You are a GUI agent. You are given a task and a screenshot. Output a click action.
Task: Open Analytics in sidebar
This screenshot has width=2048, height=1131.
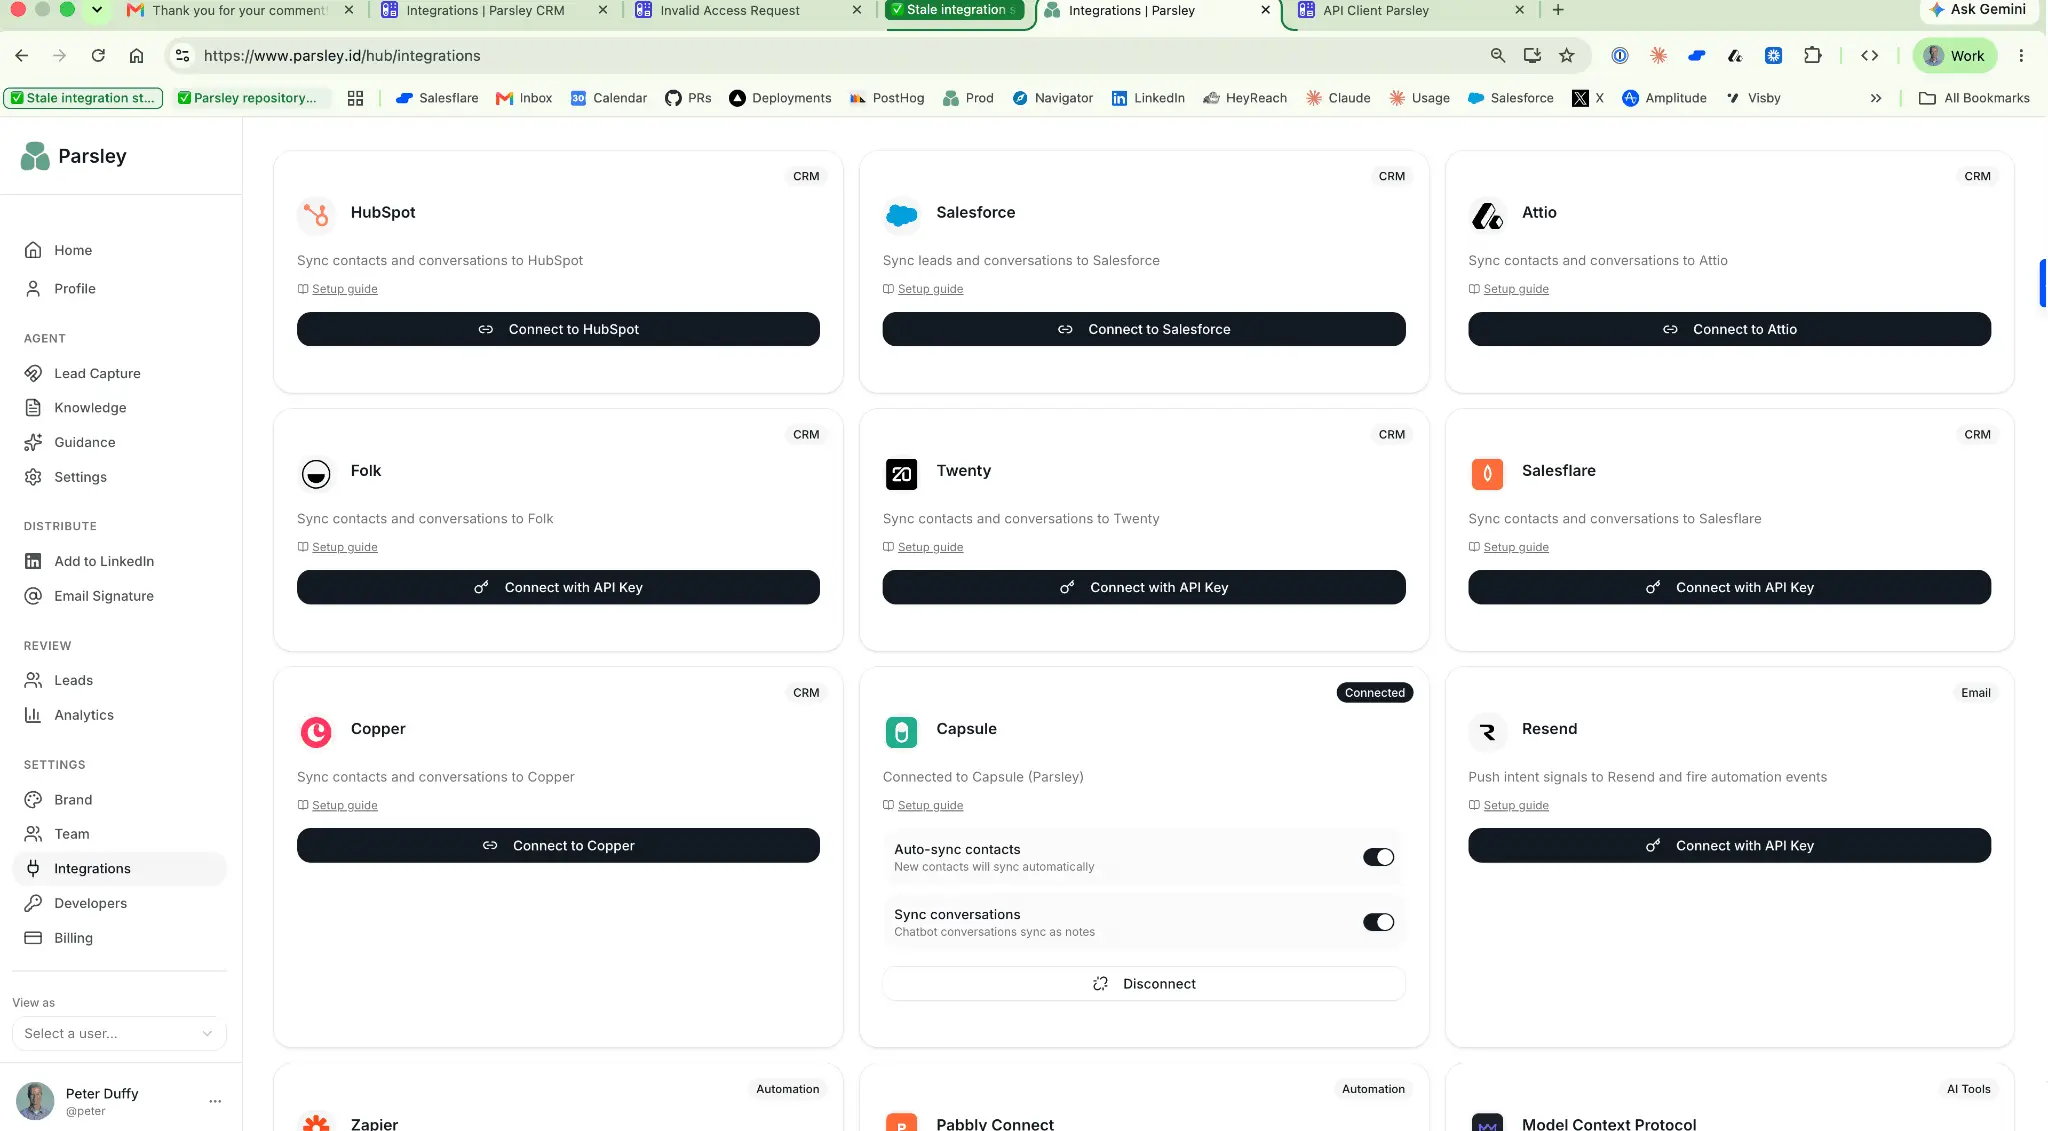click(x=119, y=715)
